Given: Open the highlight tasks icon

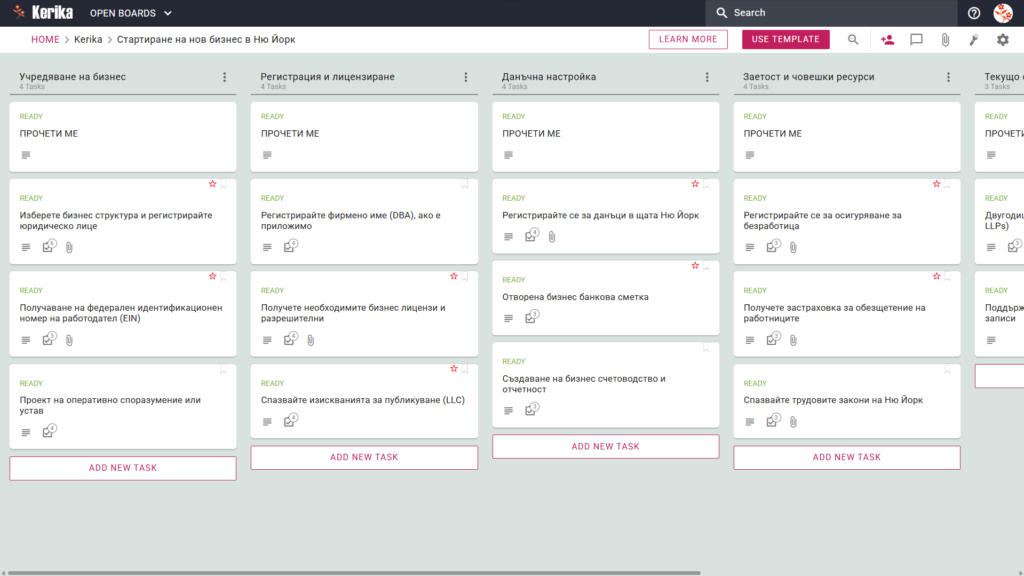Looking at the screenshot, I should [974, 40].
